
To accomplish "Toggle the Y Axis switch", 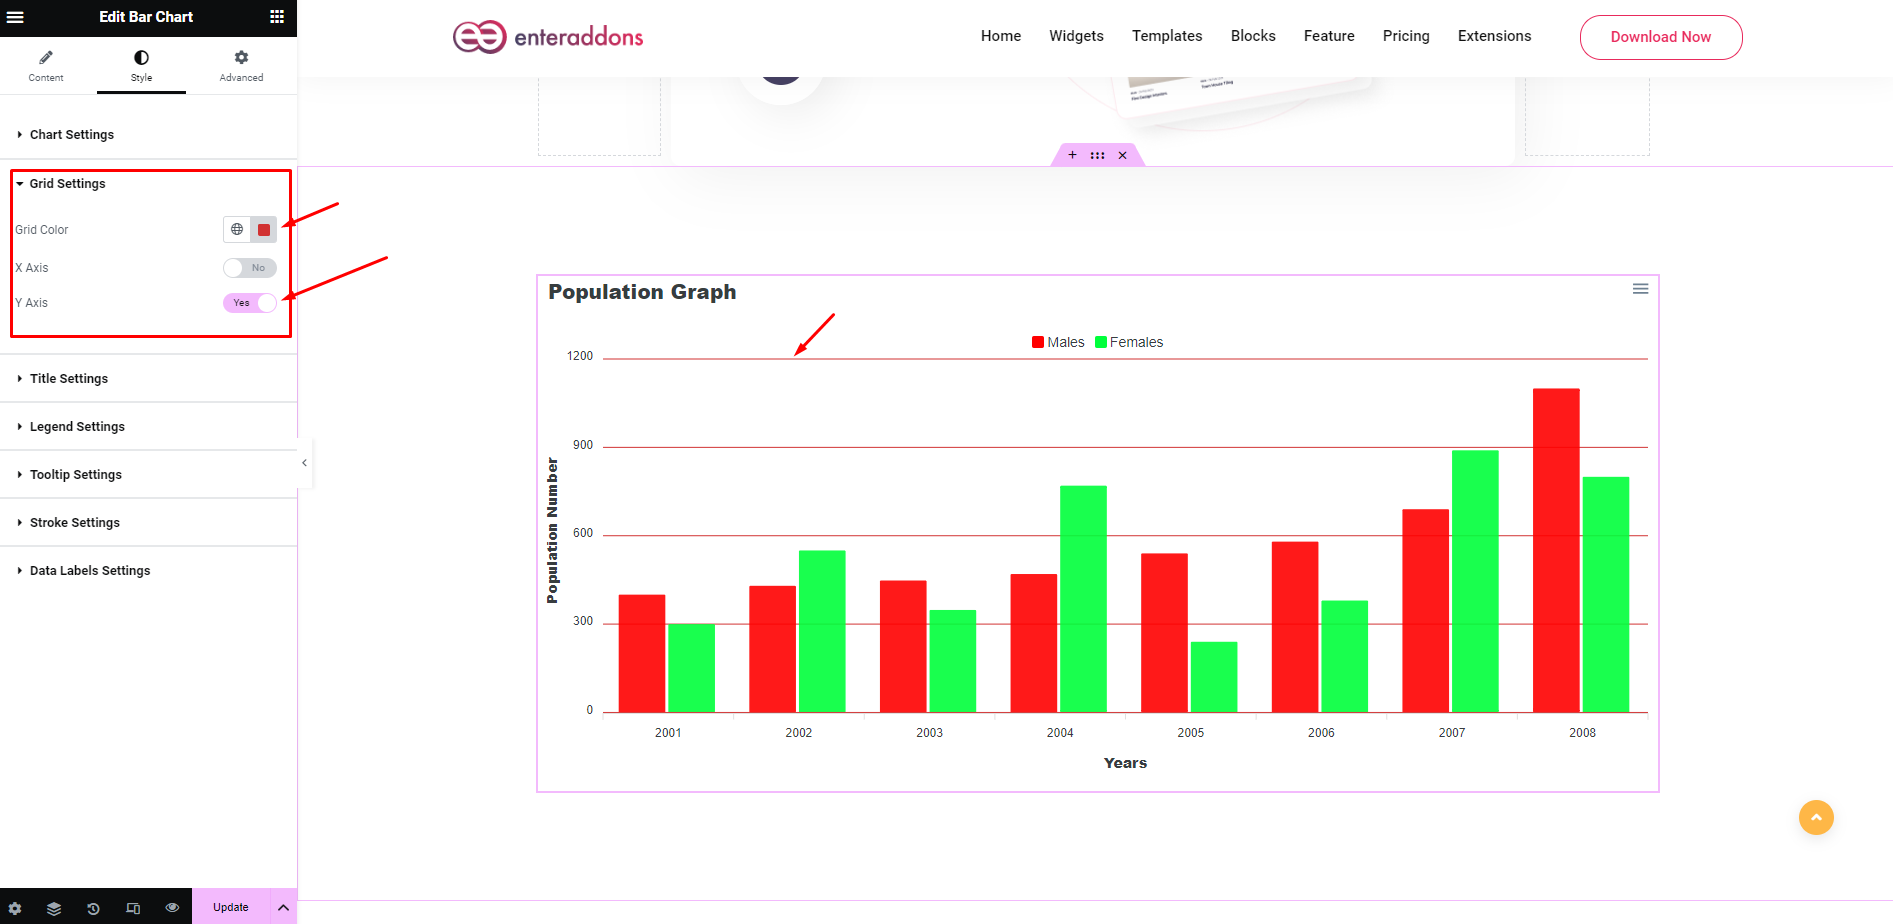I will (250, 303).
